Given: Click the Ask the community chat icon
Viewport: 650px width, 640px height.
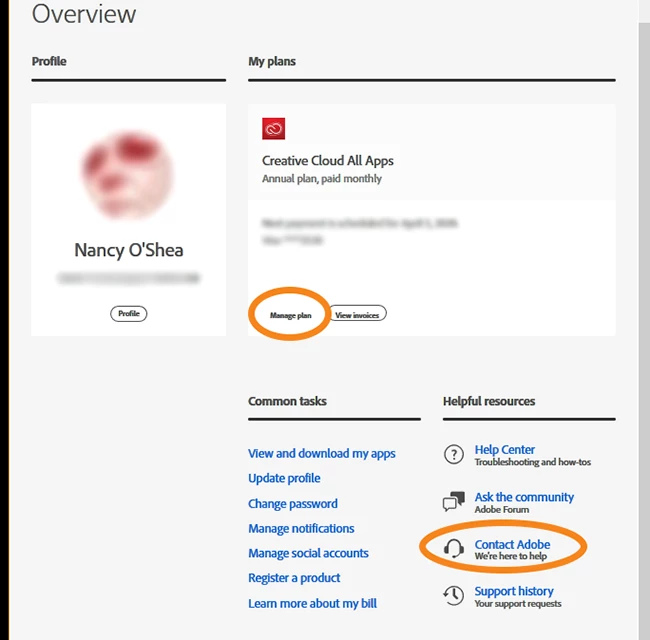Looking at the screenshot, I should pos(454,502).
